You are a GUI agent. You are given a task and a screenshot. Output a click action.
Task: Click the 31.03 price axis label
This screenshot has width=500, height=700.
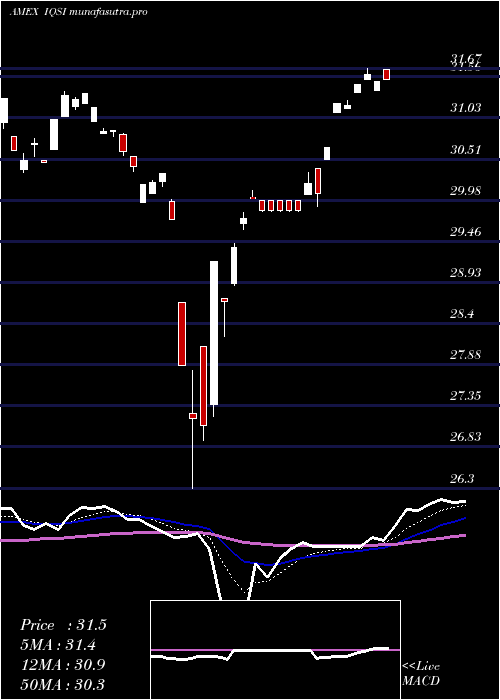click(x=466, y=108)
